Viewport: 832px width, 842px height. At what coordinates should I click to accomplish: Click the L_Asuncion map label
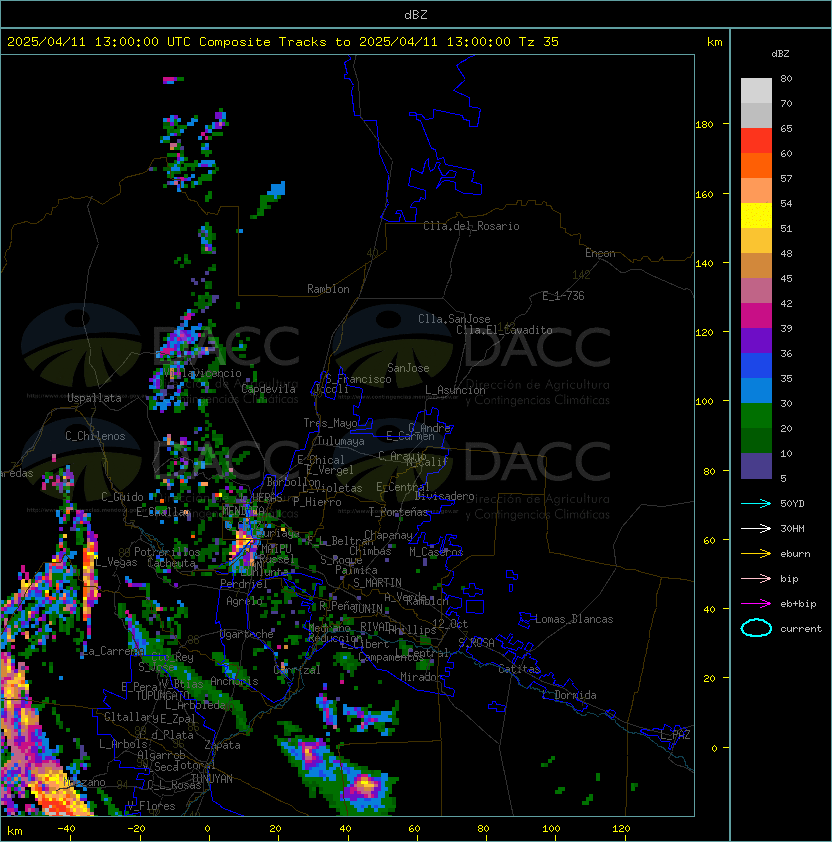[x=455, y=390]
